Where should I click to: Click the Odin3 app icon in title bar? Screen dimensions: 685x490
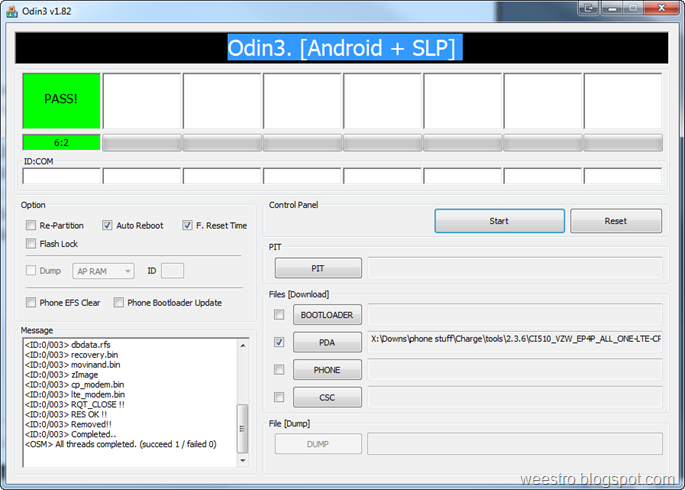(12, 11)
